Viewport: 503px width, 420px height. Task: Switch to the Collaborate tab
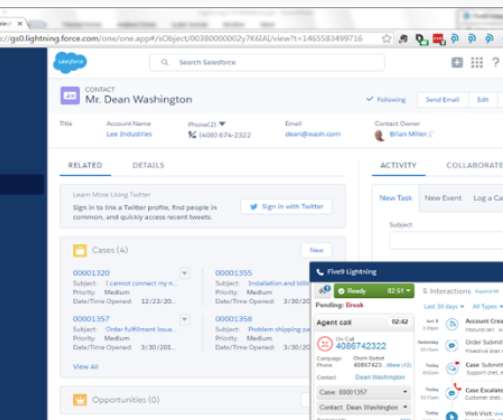474,165
